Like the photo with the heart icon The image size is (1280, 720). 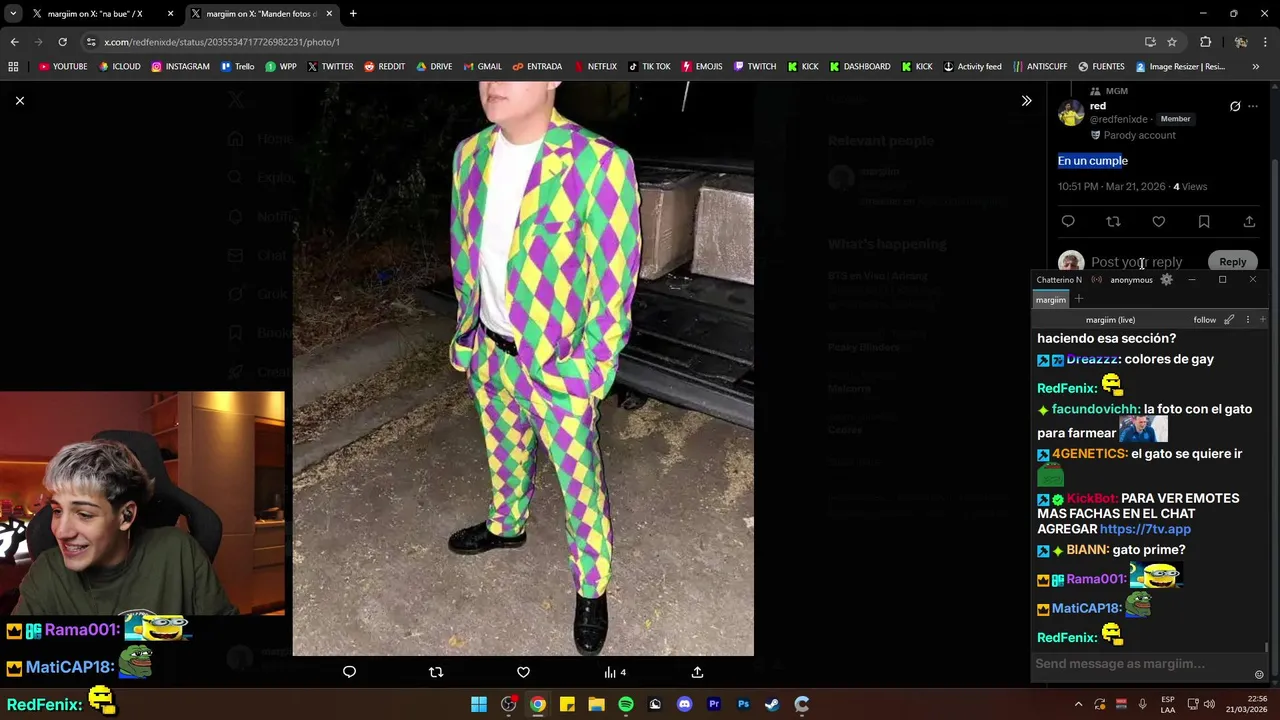point(523,672)
